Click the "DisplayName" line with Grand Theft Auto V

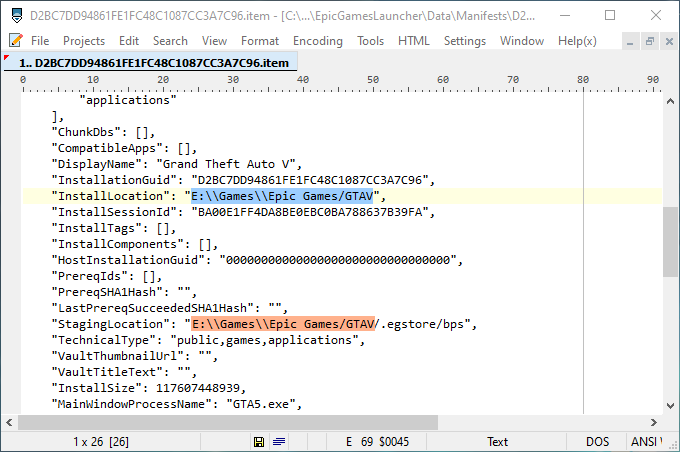177,164
